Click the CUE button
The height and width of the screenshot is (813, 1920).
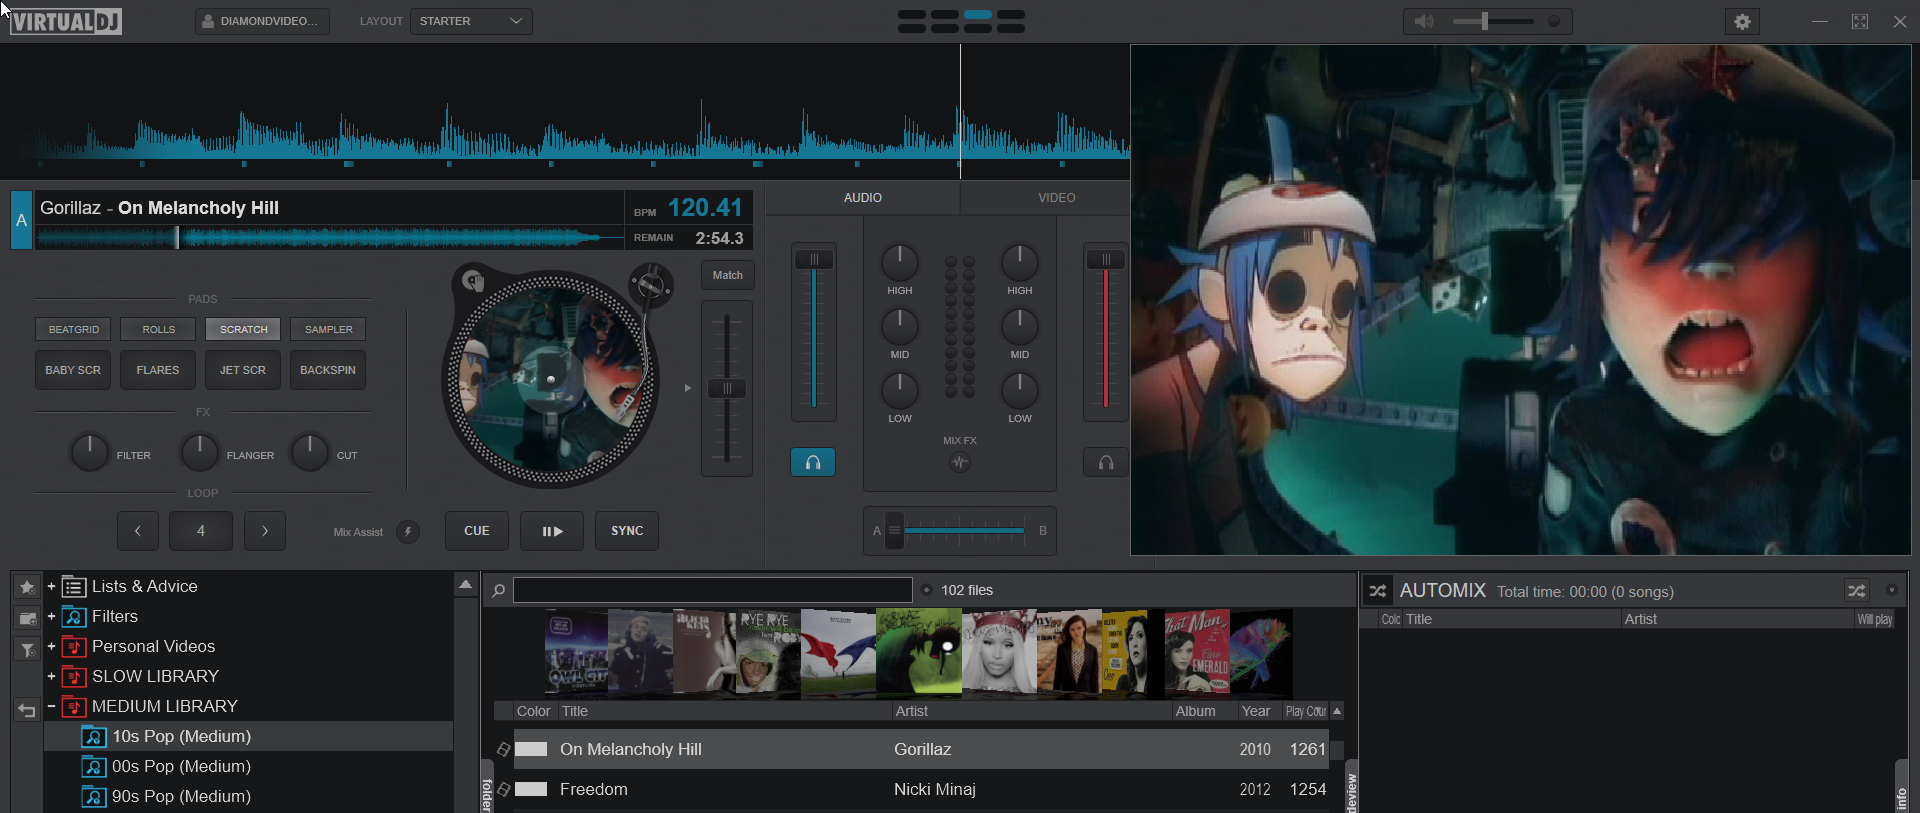[x=477, y=531]
